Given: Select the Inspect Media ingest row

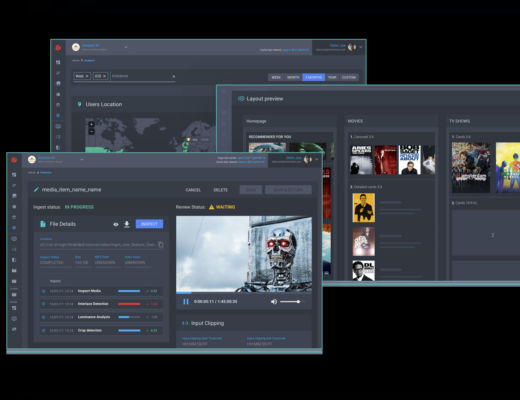Looking at the screenshot, I should click(101, 291).
